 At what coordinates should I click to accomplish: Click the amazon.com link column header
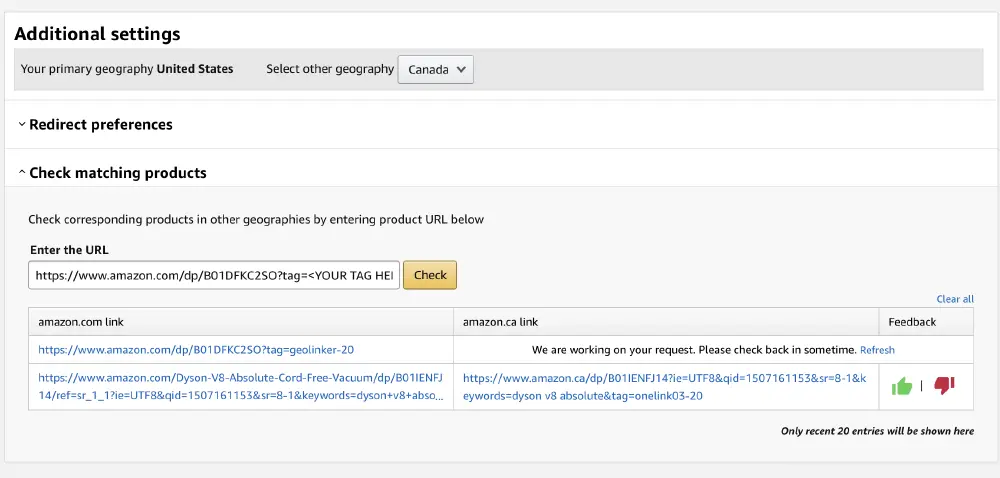pos(81,322)
